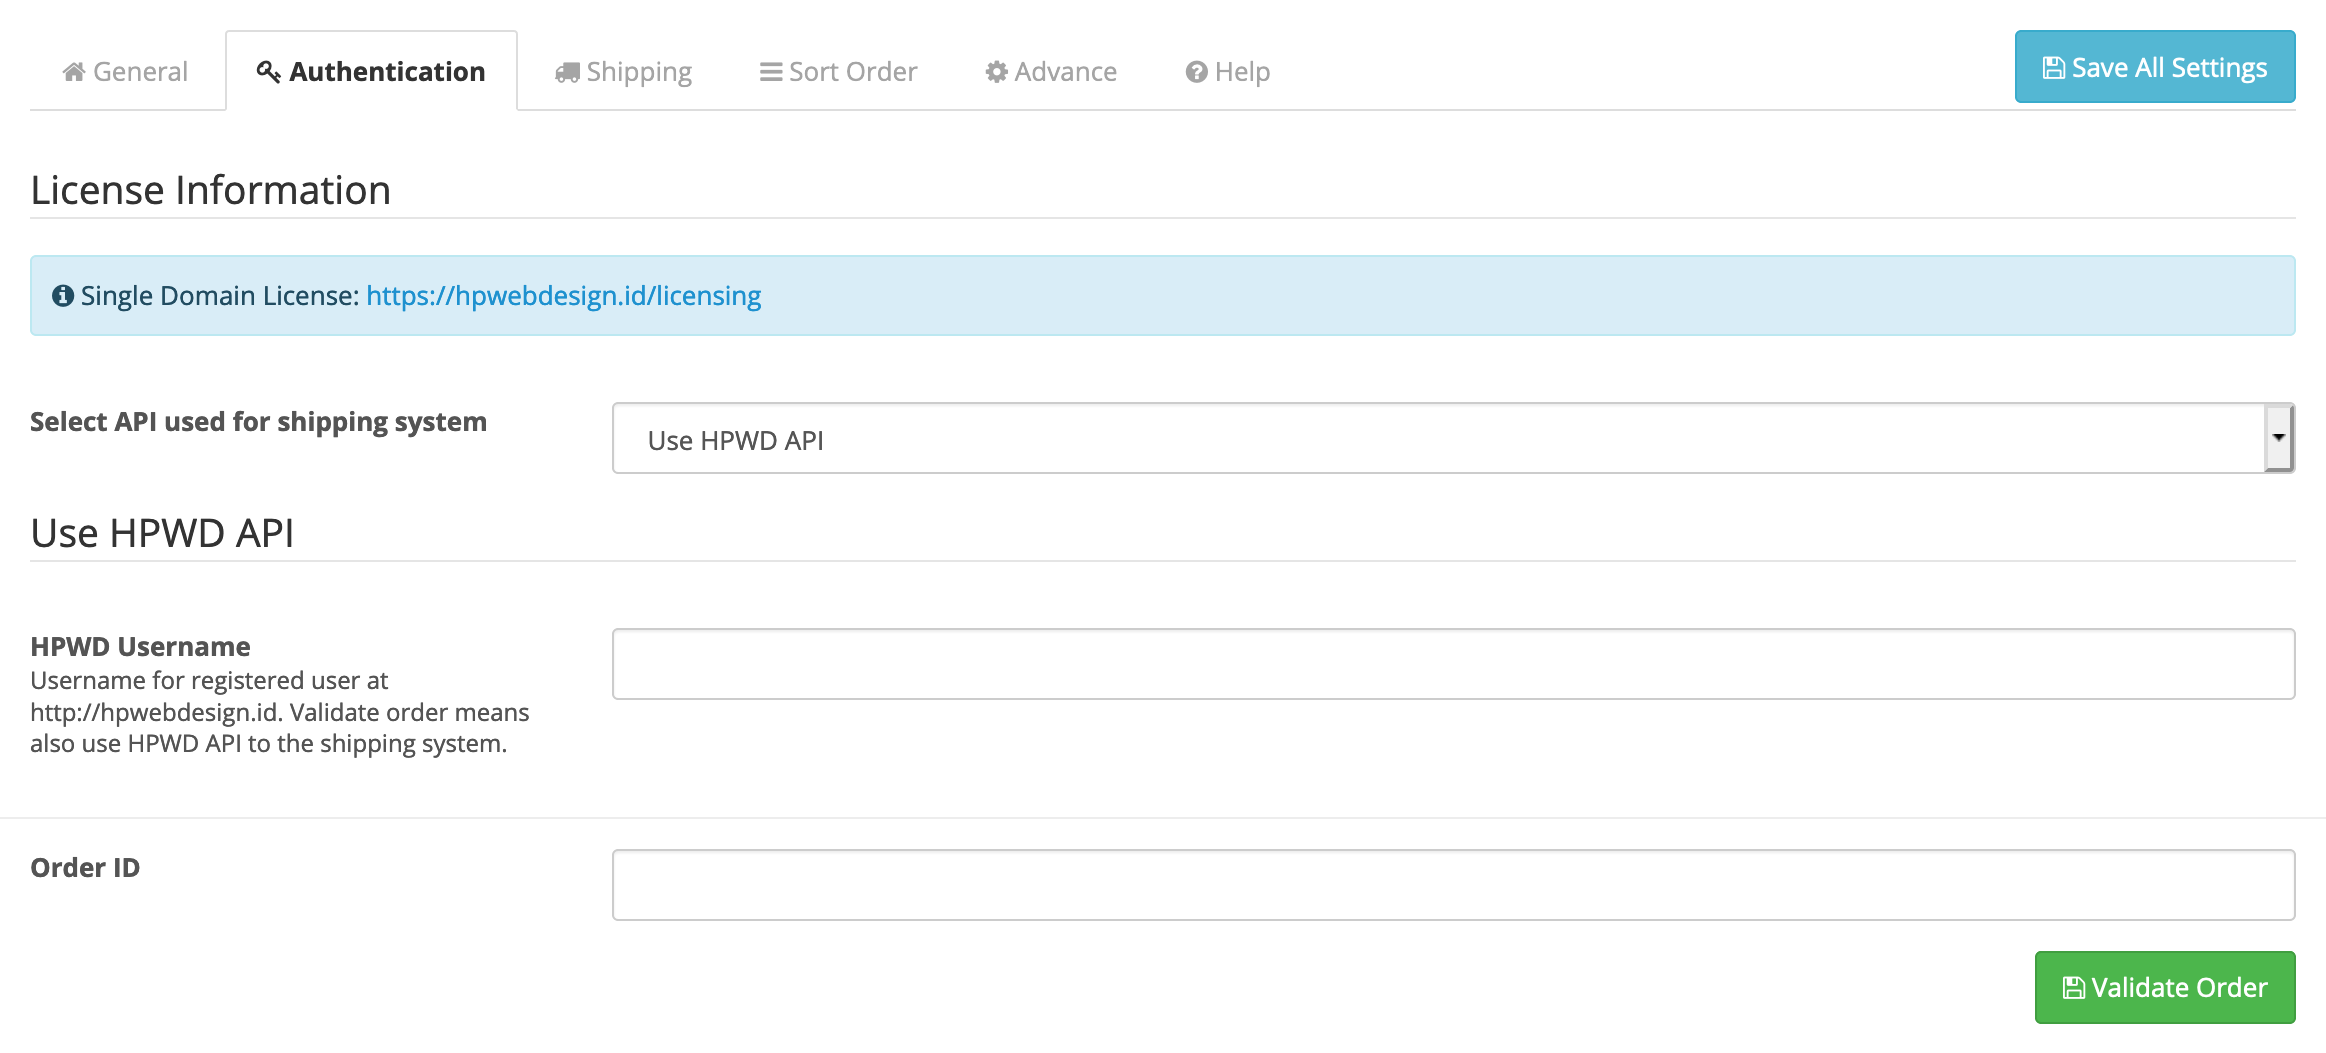Click the info icon in license notice
Viewport: 2326px width, 1053px height.
click(x=63, y=296)
